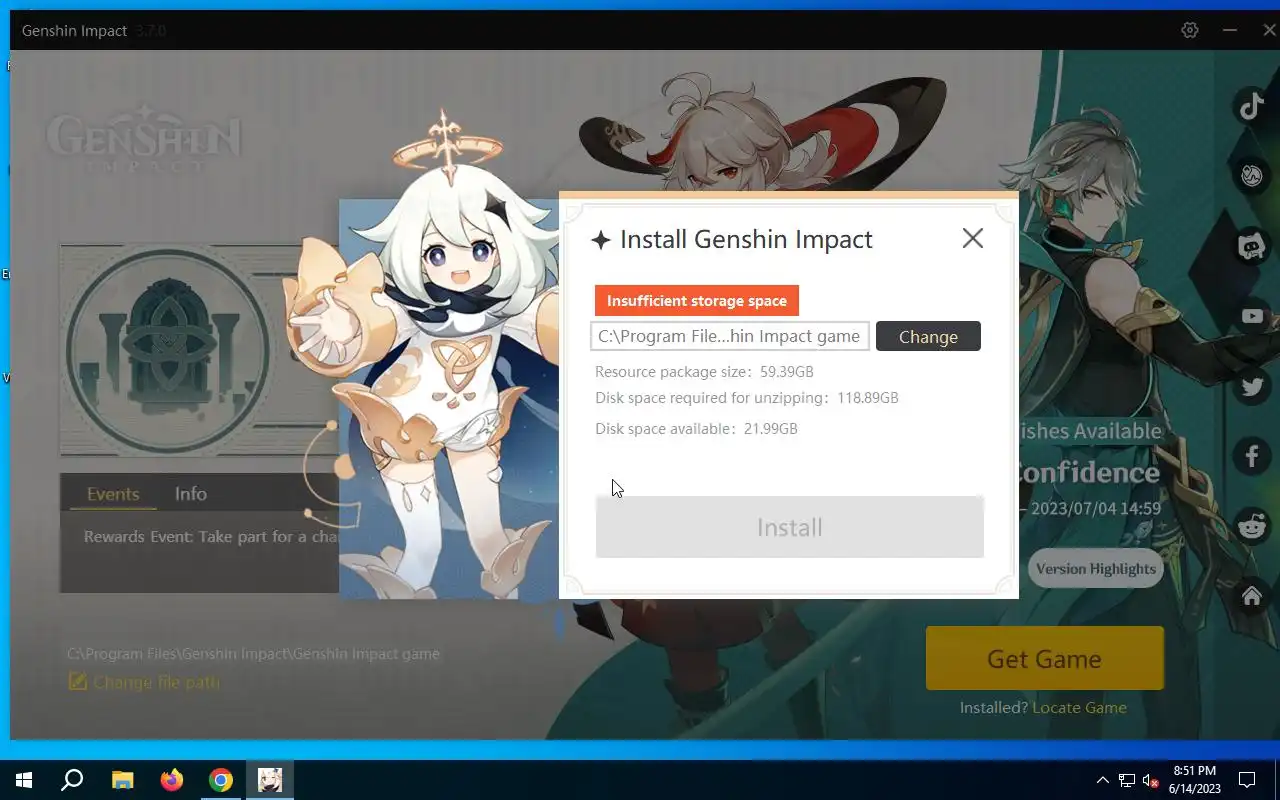This screenshot has width=1280, height=800.
Task: Click Disk space available 21.99GB text
Action: [696, 429]
